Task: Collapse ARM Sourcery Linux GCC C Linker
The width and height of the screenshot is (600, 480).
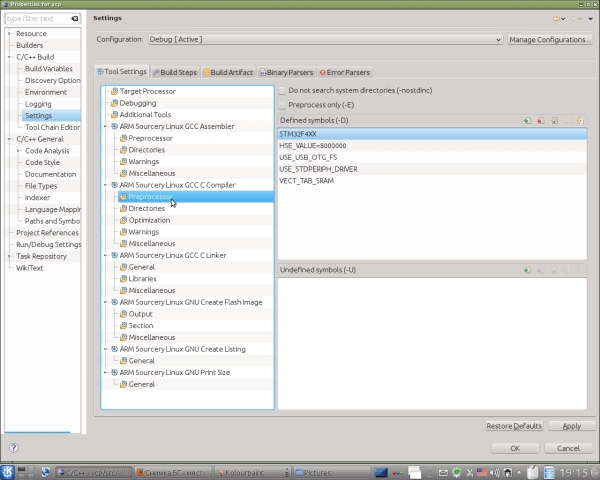Action: click(x=106, y=255)
